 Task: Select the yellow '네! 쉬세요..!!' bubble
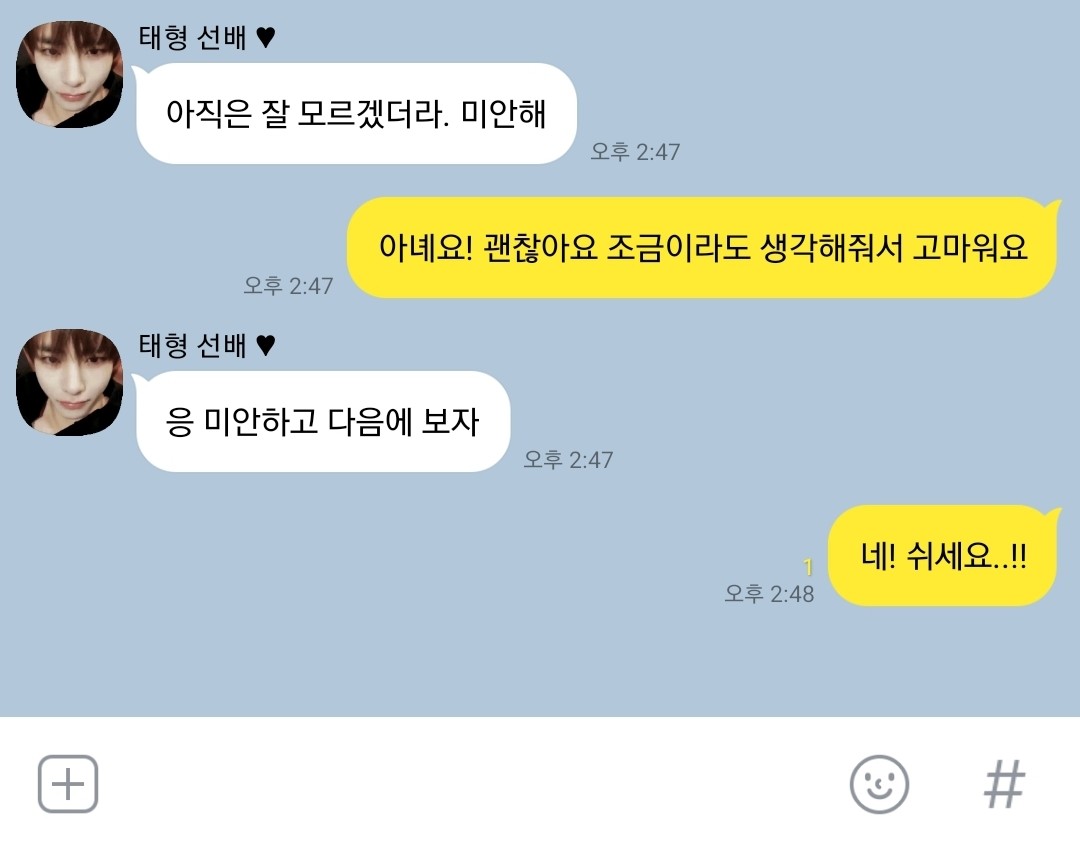tap(944, 555)
